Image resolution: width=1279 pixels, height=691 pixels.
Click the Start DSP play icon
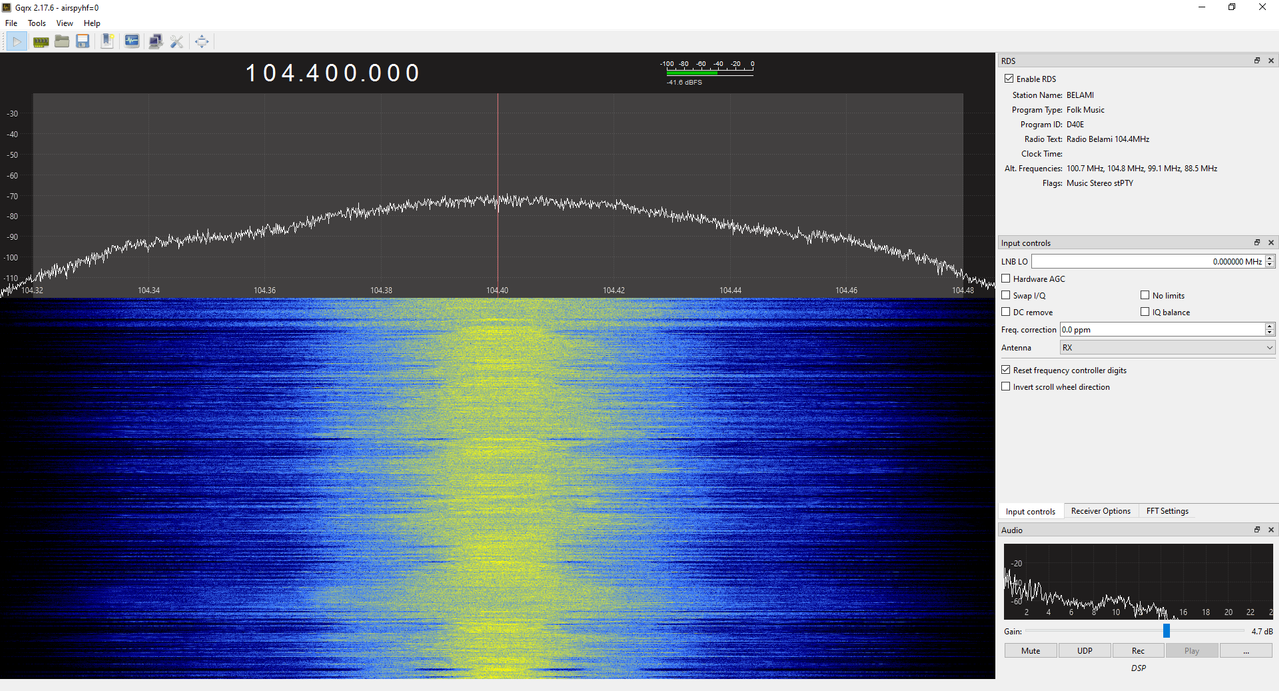(x=17, y=41)
